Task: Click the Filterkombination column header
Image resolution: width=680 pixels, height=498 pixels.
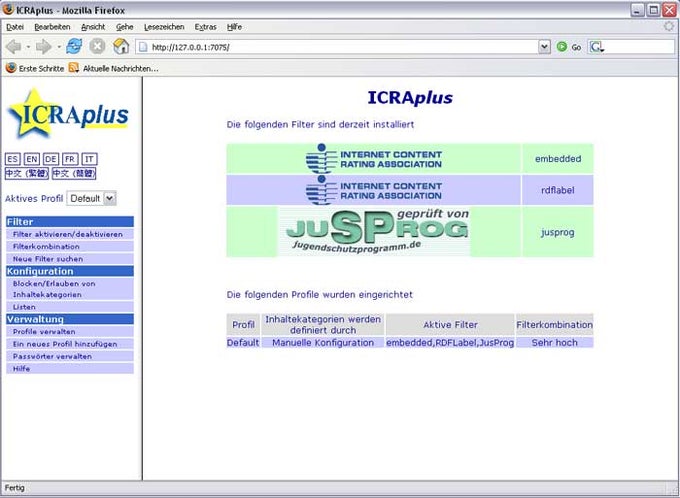Action: tap(554, 324)
